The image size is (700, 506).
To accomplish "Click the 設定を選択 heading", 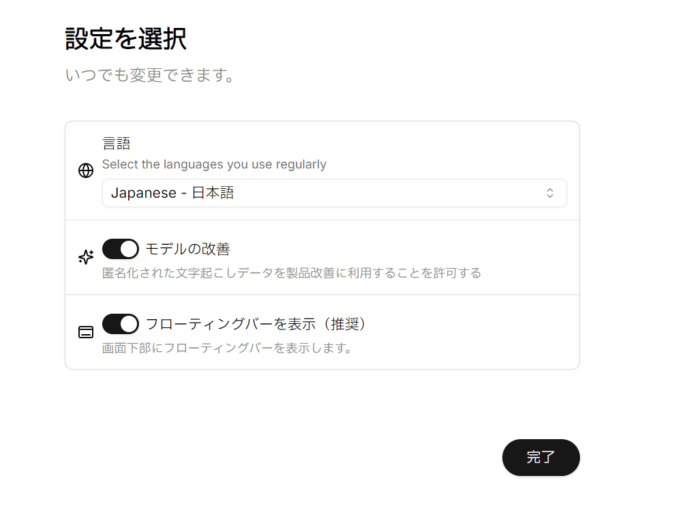I will (x=125, y=39).
